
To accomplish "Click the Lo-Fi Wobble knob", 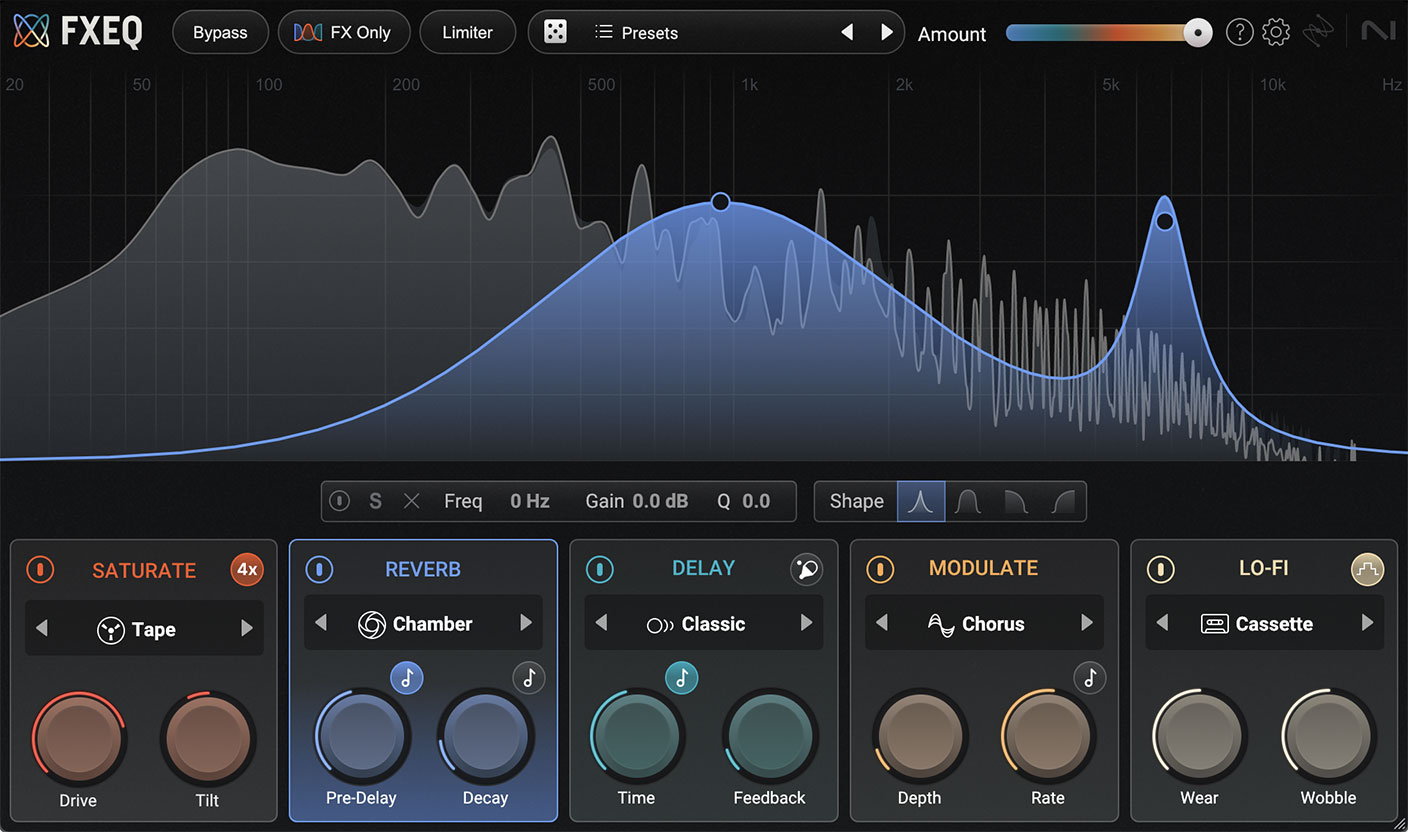I will coord(1329,736).
